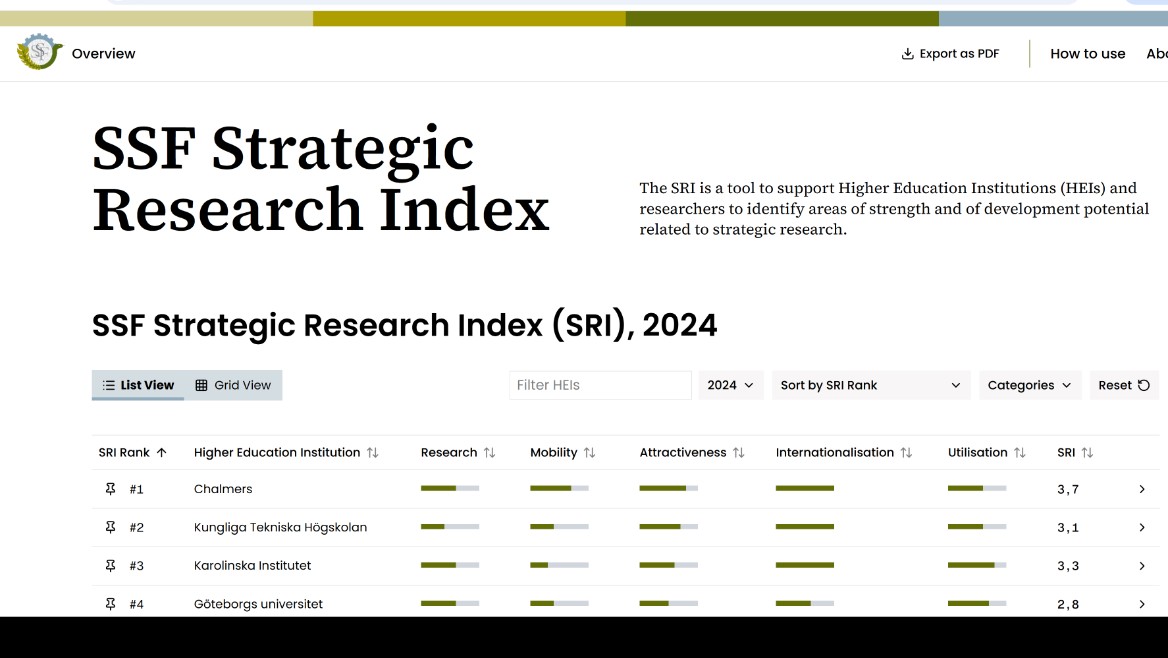The width and height of the screenshot is (1168, 658).
Task: Sort the Research column
Action: point(489,452)
